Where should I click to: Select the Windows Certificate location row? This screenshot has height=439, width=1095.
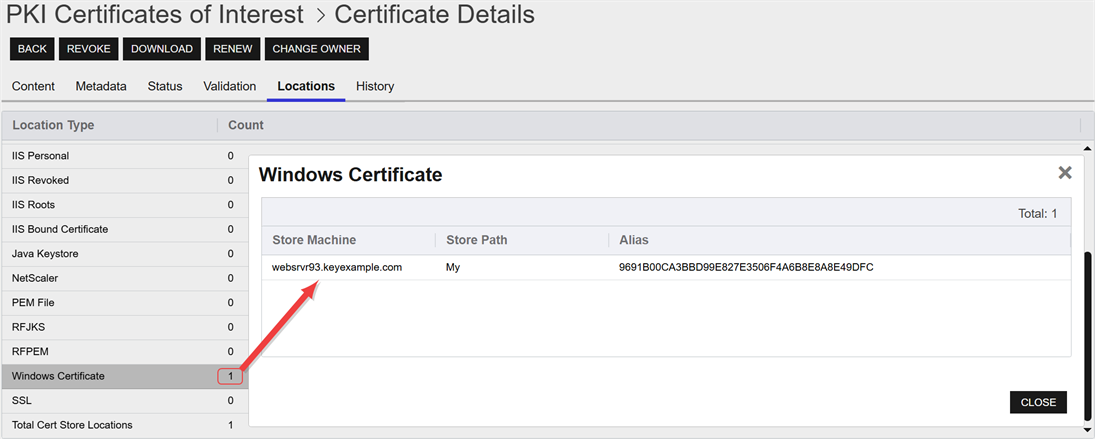58,376
